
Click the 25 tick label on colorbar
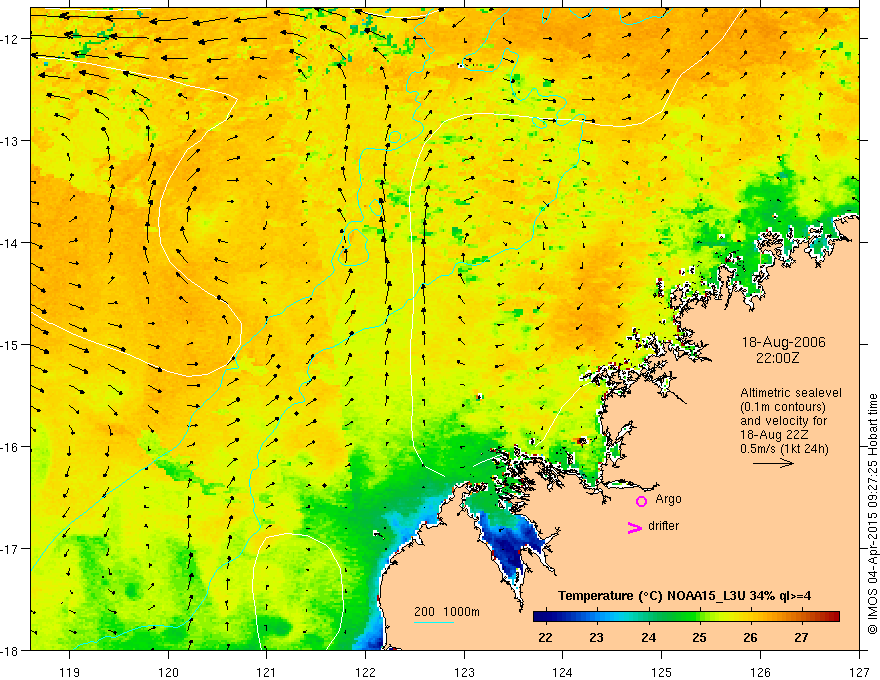point(699,638)
